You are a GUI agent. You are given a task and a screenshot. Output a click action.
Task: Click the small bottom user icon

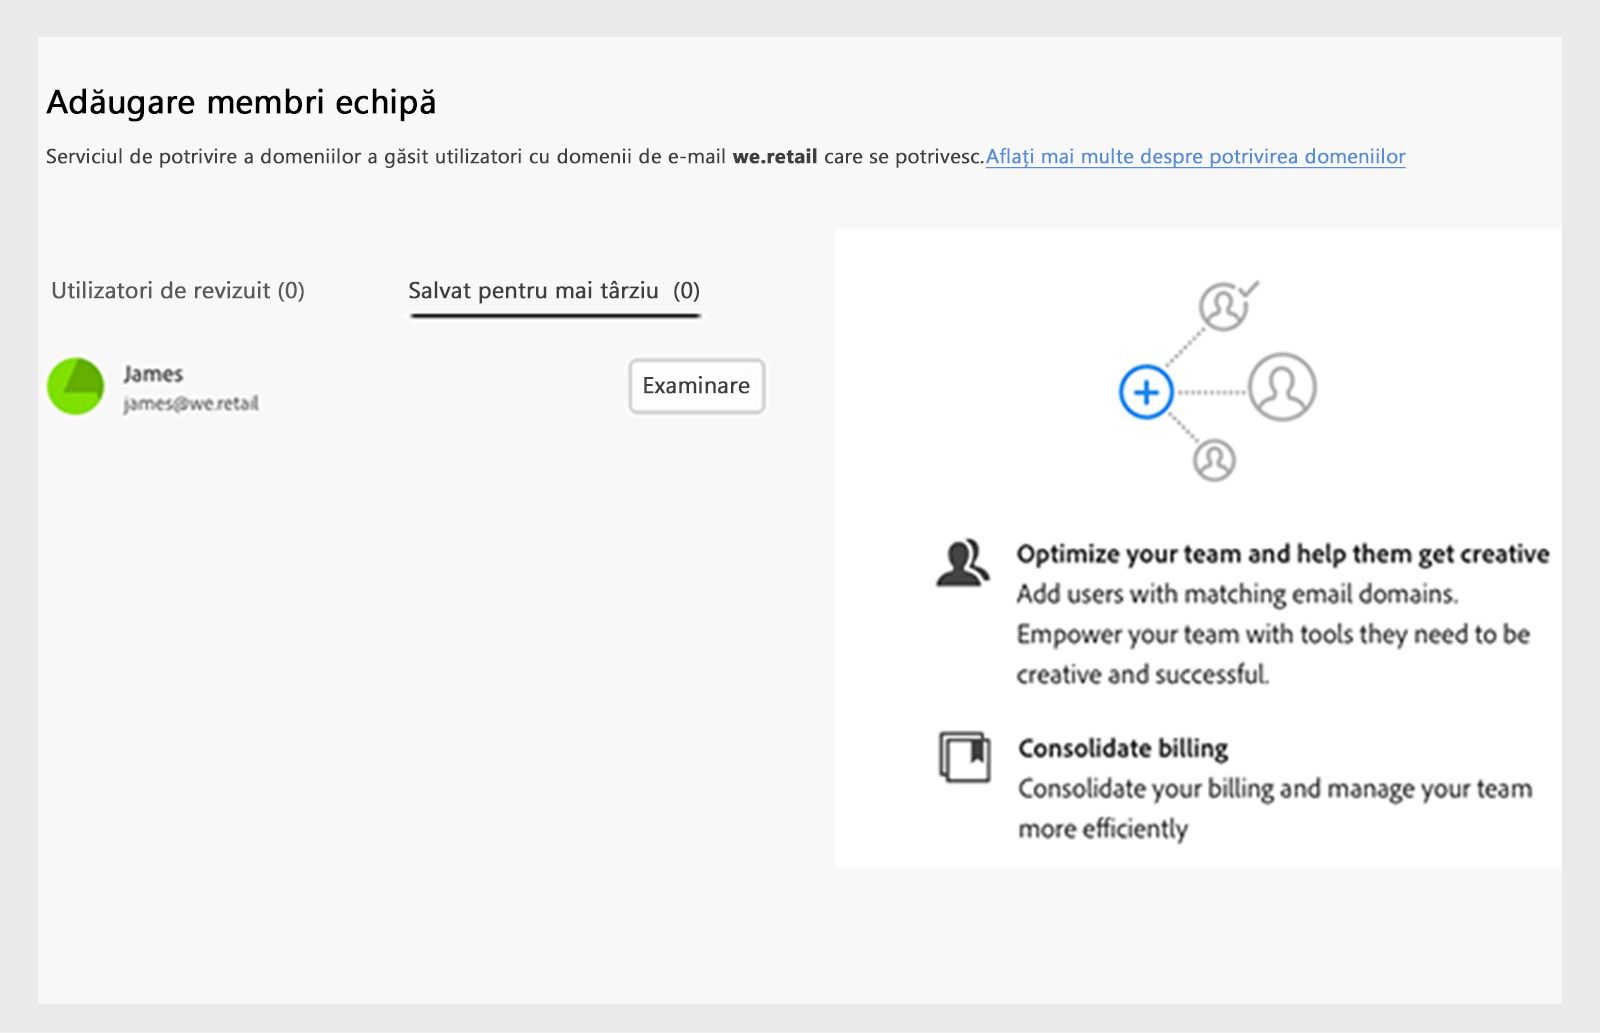[x=1214, y=460]
